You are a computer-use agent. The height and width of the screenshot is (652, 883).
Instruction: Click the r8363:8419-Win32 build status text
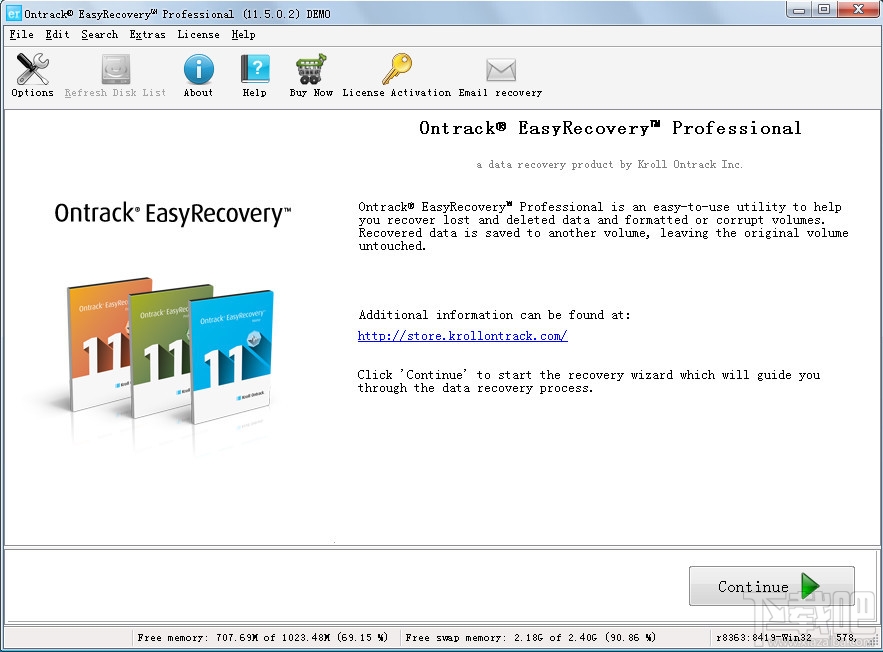[764, 637]
